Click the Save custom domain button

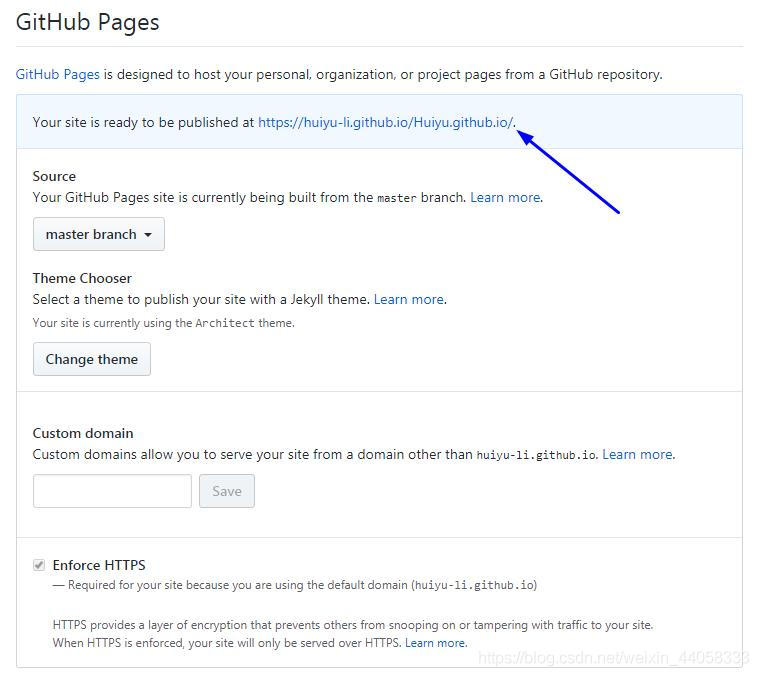227,491
